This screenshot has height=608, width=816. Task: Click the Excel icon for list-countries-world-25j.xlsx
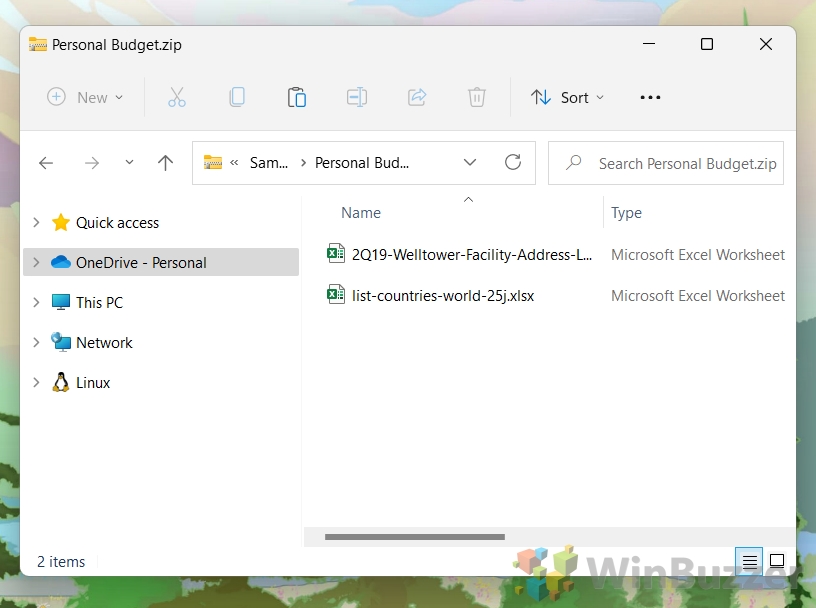336,295
